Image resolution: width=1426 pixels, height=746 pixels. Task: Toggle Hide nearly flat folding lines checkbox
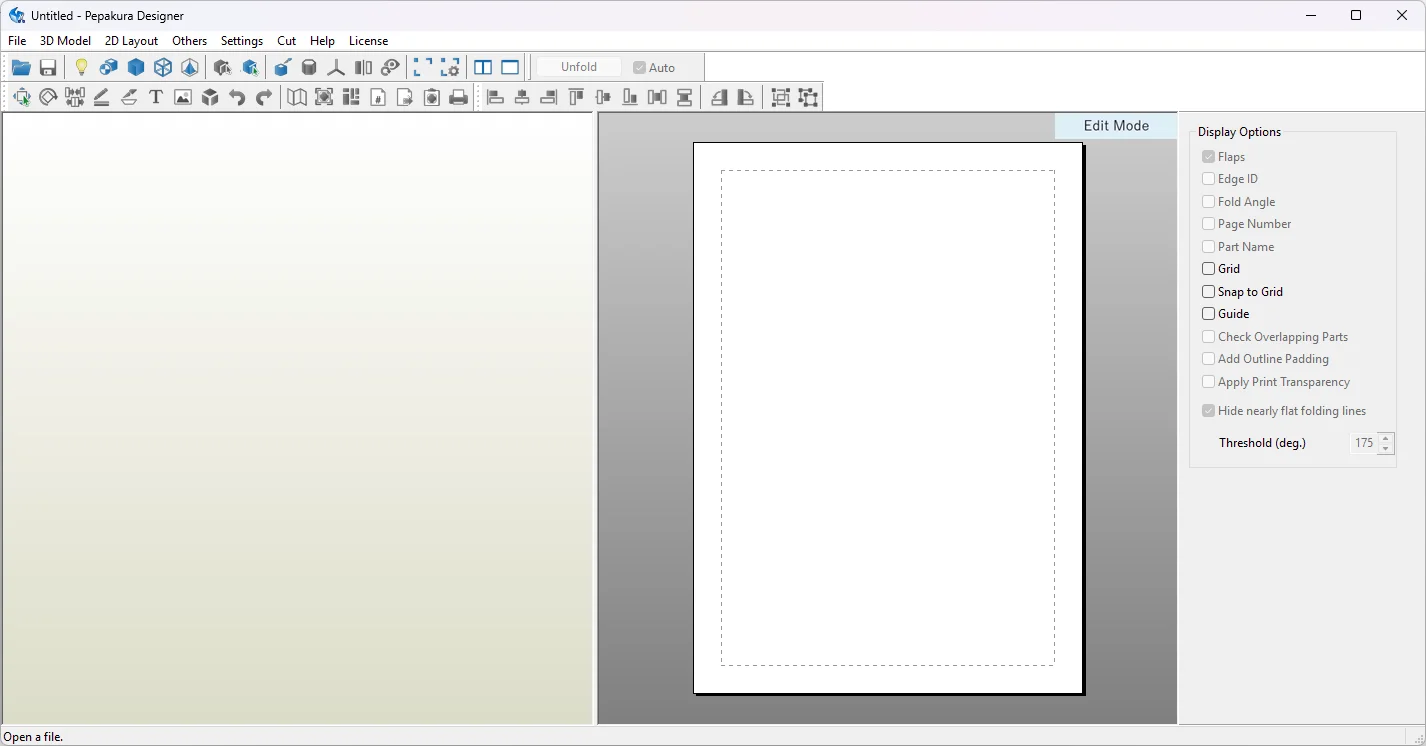coord(1209,411)
